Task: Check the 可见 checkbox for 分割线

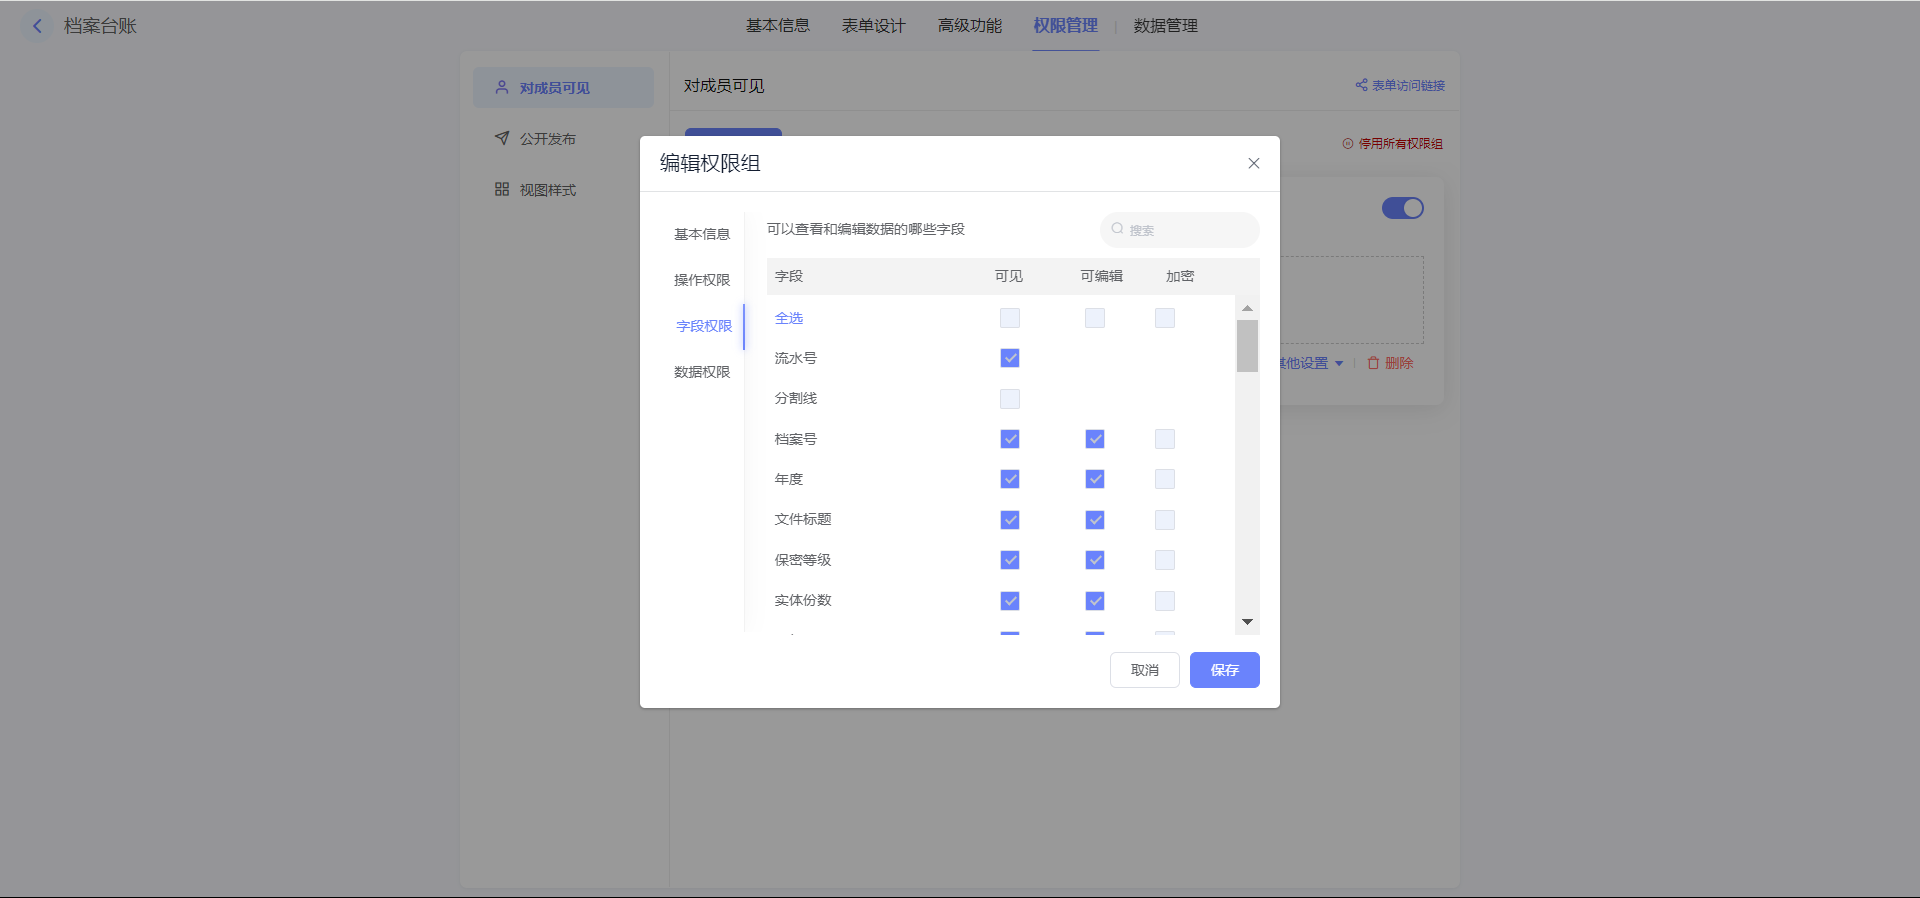Action: click(1010, 399)
